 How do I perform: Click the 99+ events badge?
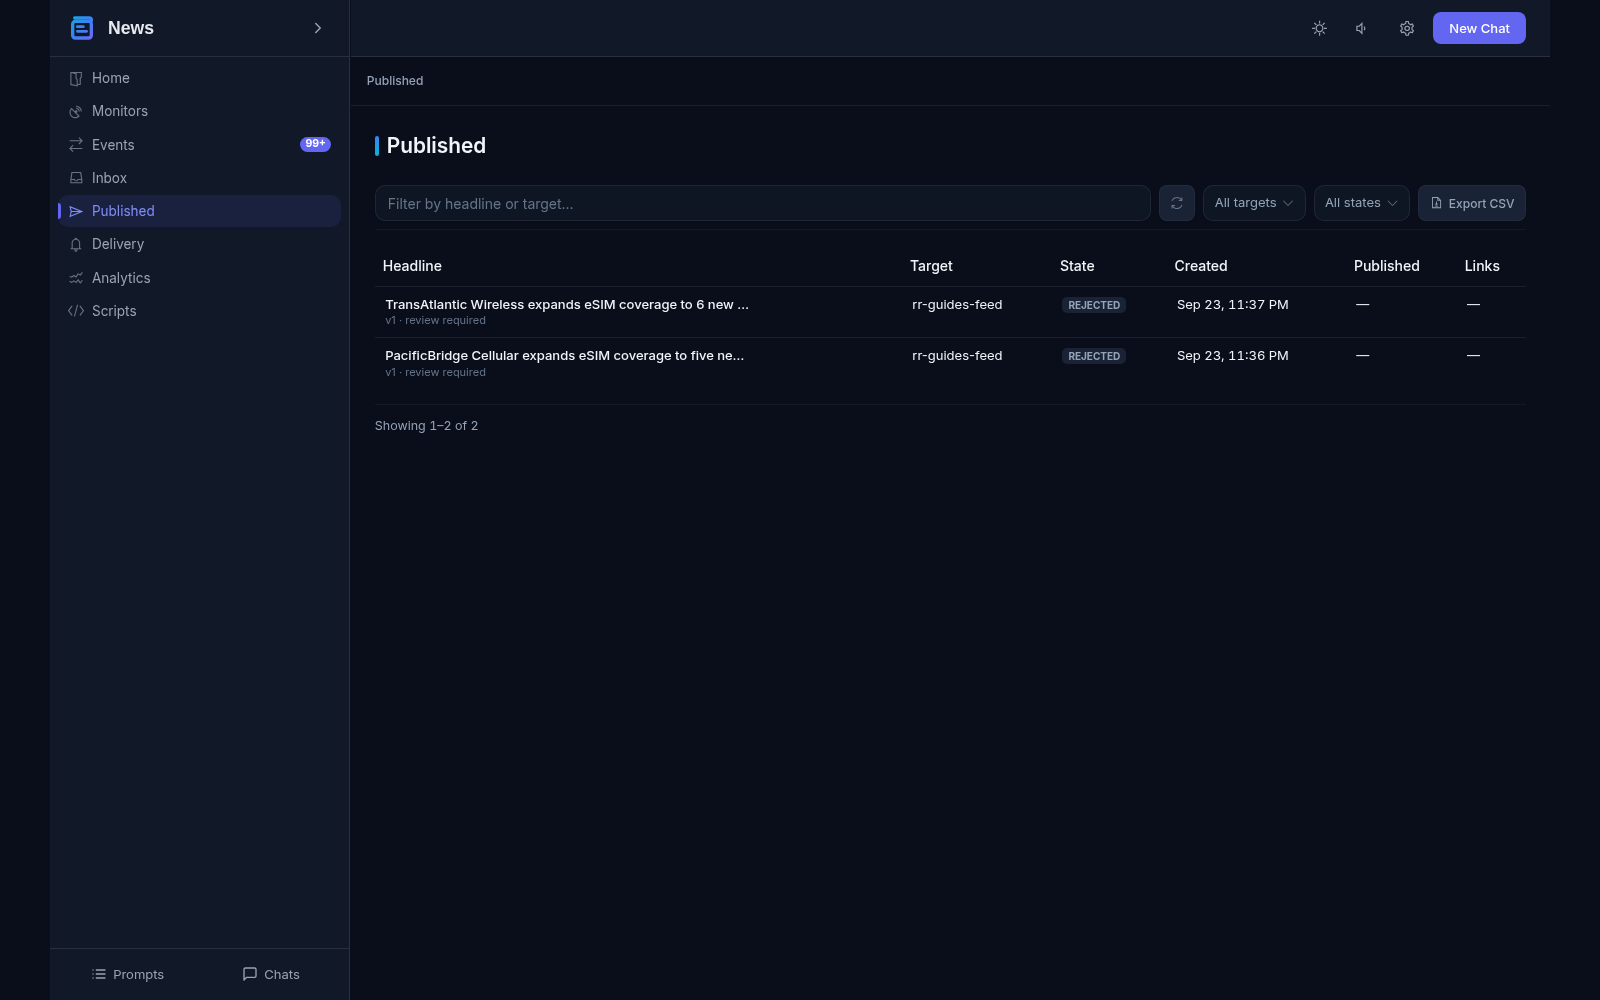pyautogui.click(x=315, y=144)
